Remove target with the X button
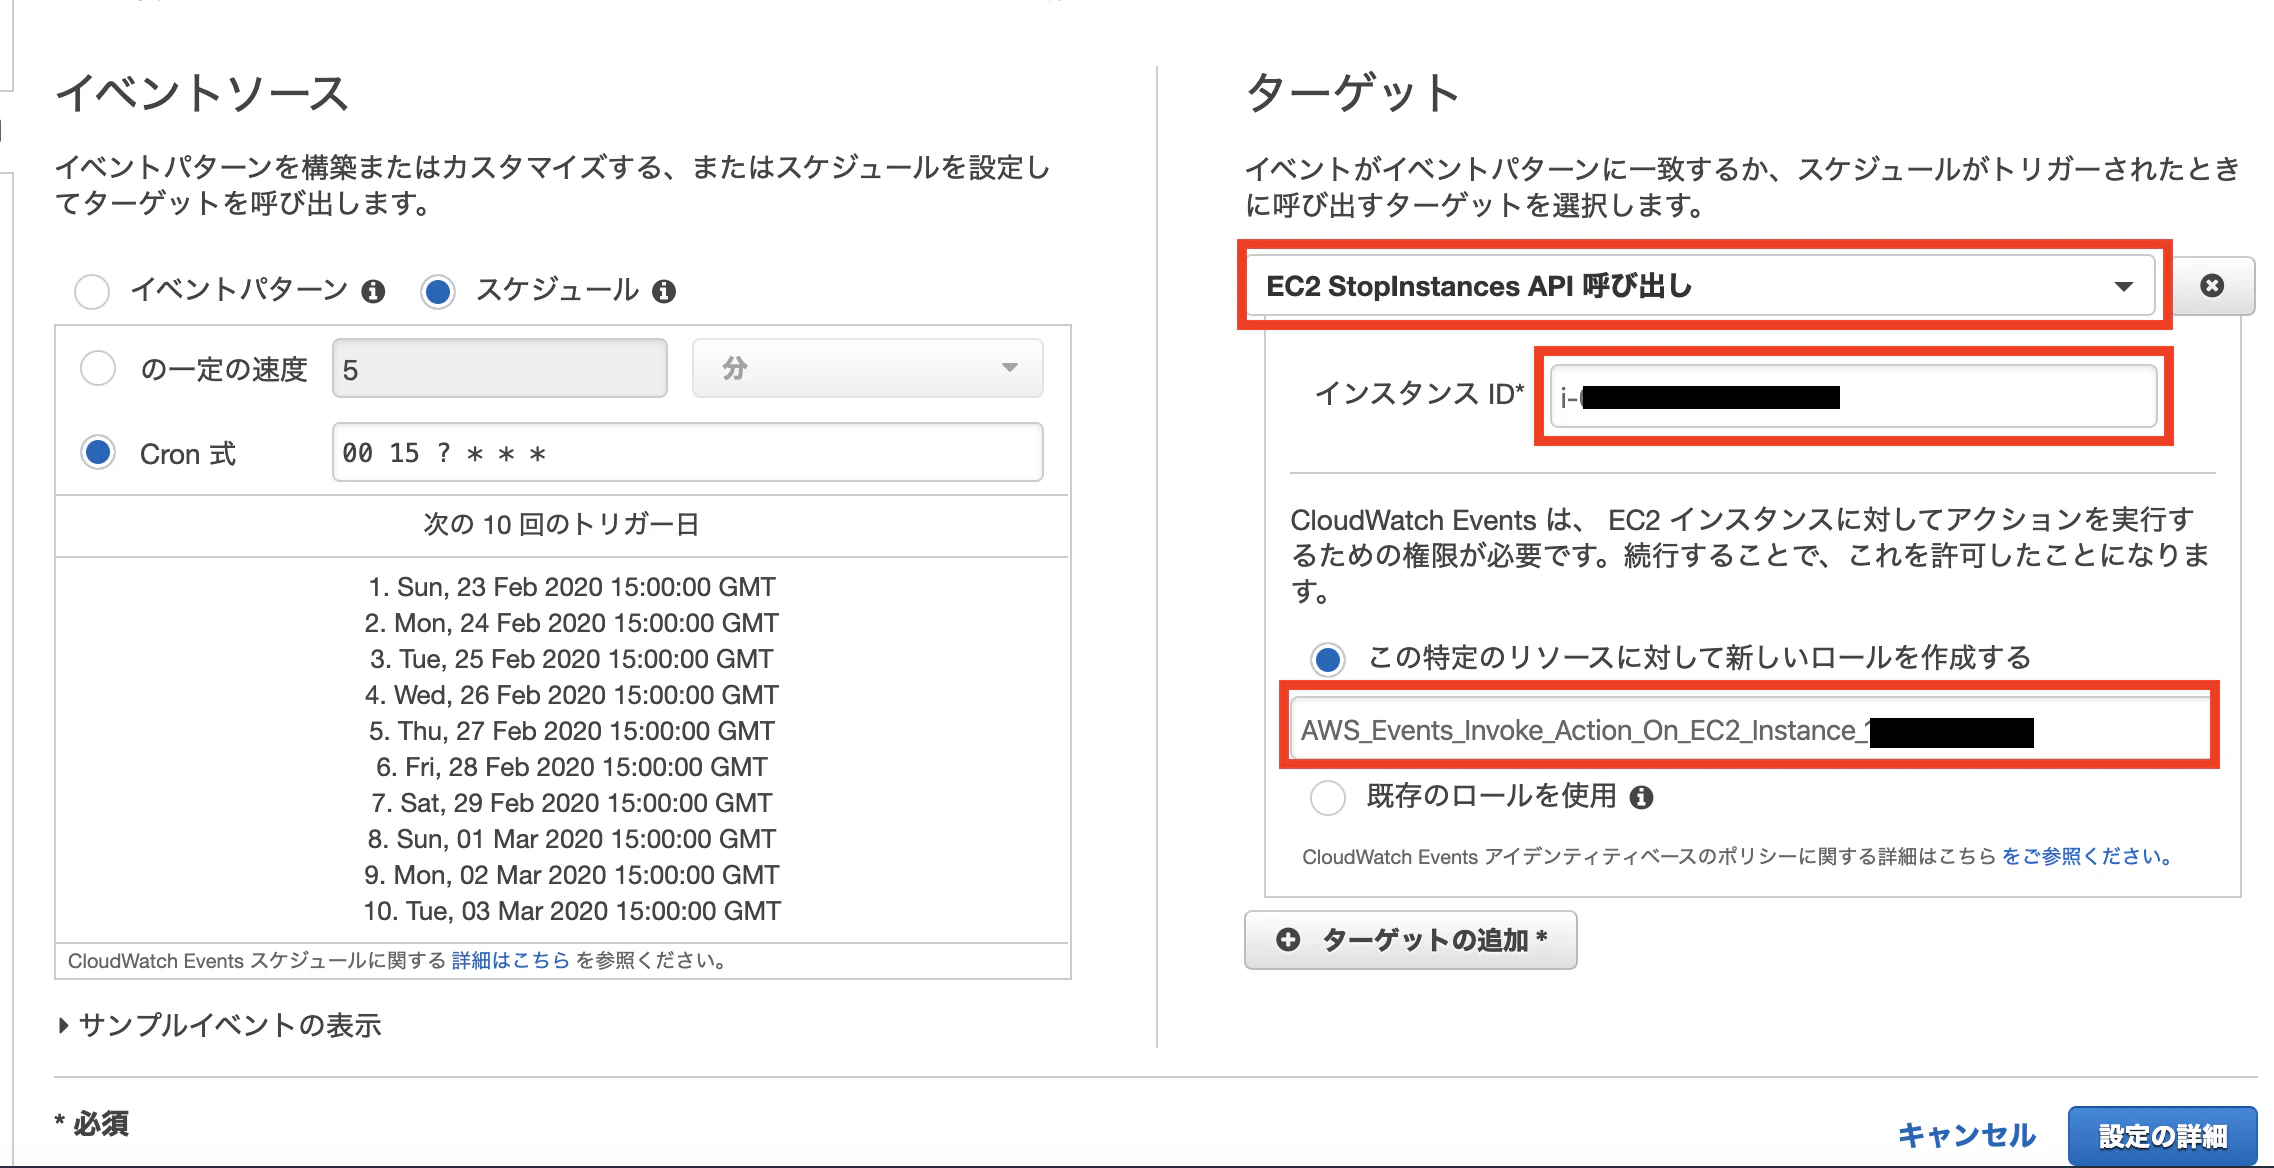Image resolution: width=2274 pixels, height=1168 pixels. [2213, 286]
